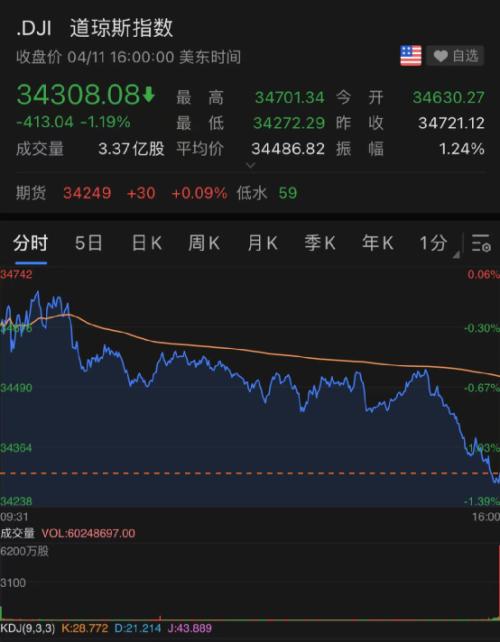This screenshot has width=500, height=642.
Task: Tap the 6200万股 volume axis label
Action: point(25,552)
